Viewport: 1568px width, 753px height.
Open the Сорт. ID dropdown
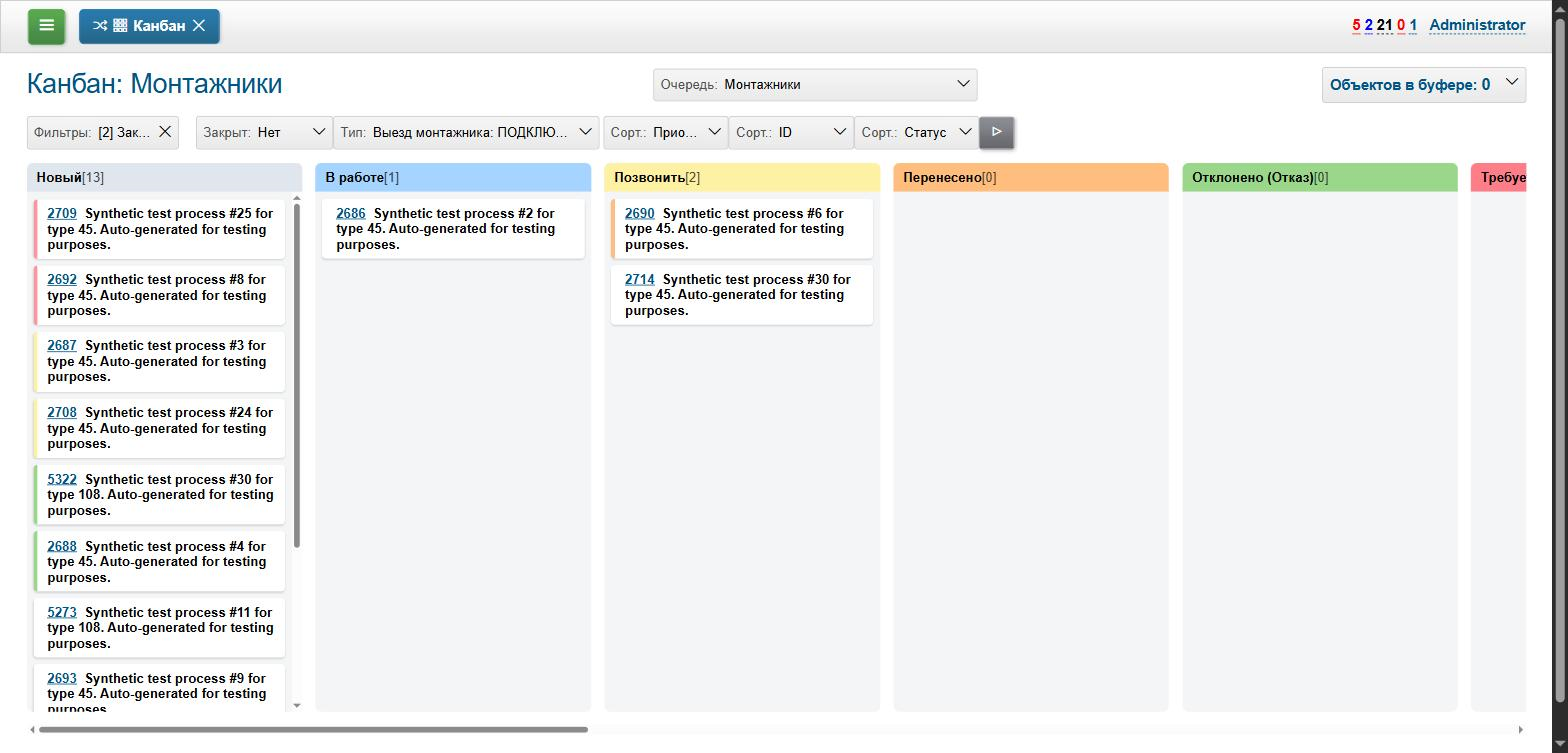point(791,132)
